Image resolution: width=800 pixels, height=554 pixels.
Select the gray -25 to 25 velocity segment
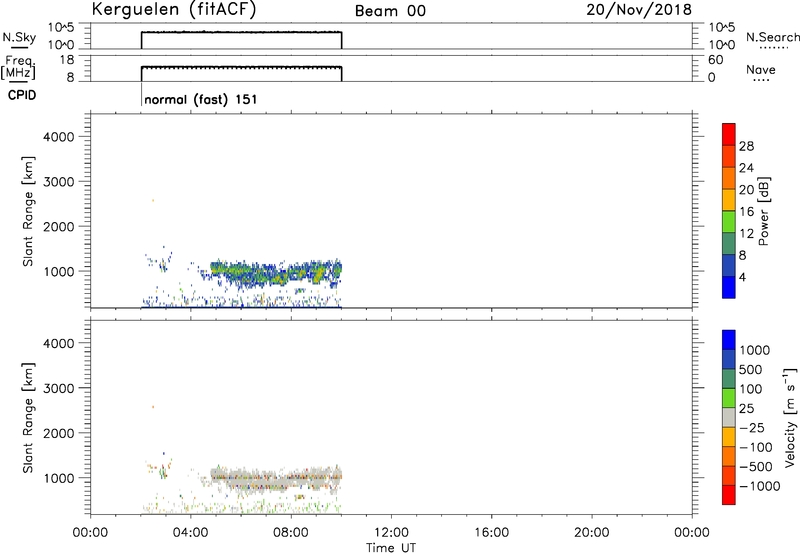pos(729,417)
